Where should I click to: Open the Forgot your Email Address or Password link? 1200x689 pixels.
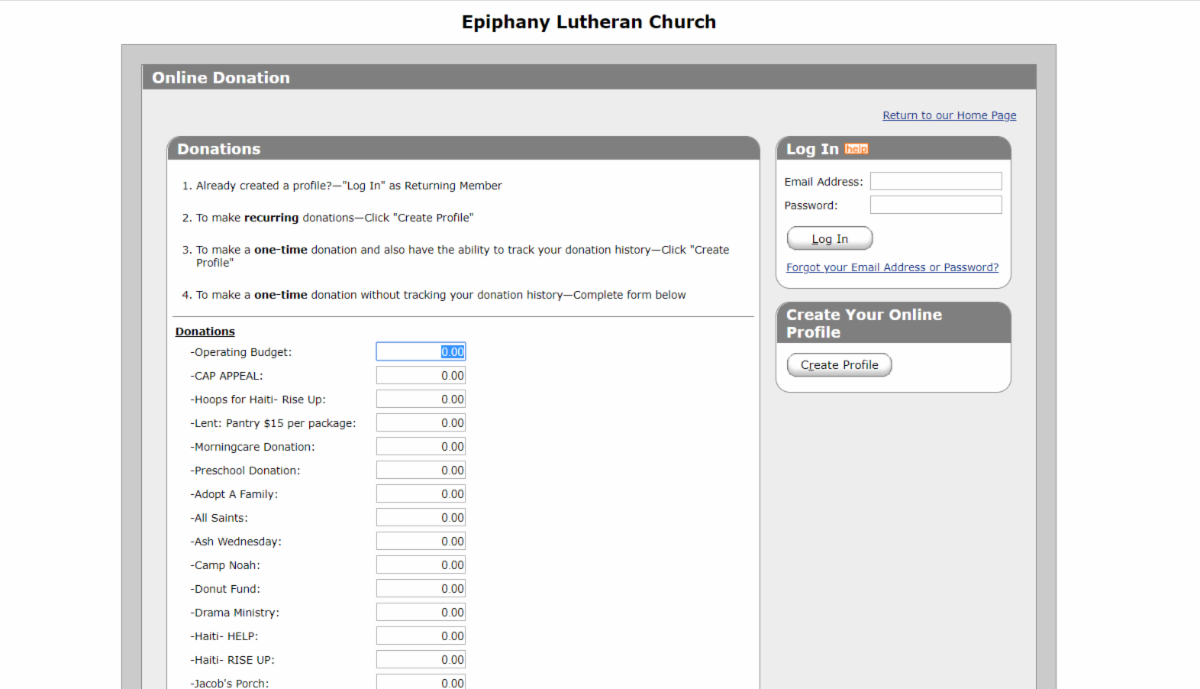(892, 267)
